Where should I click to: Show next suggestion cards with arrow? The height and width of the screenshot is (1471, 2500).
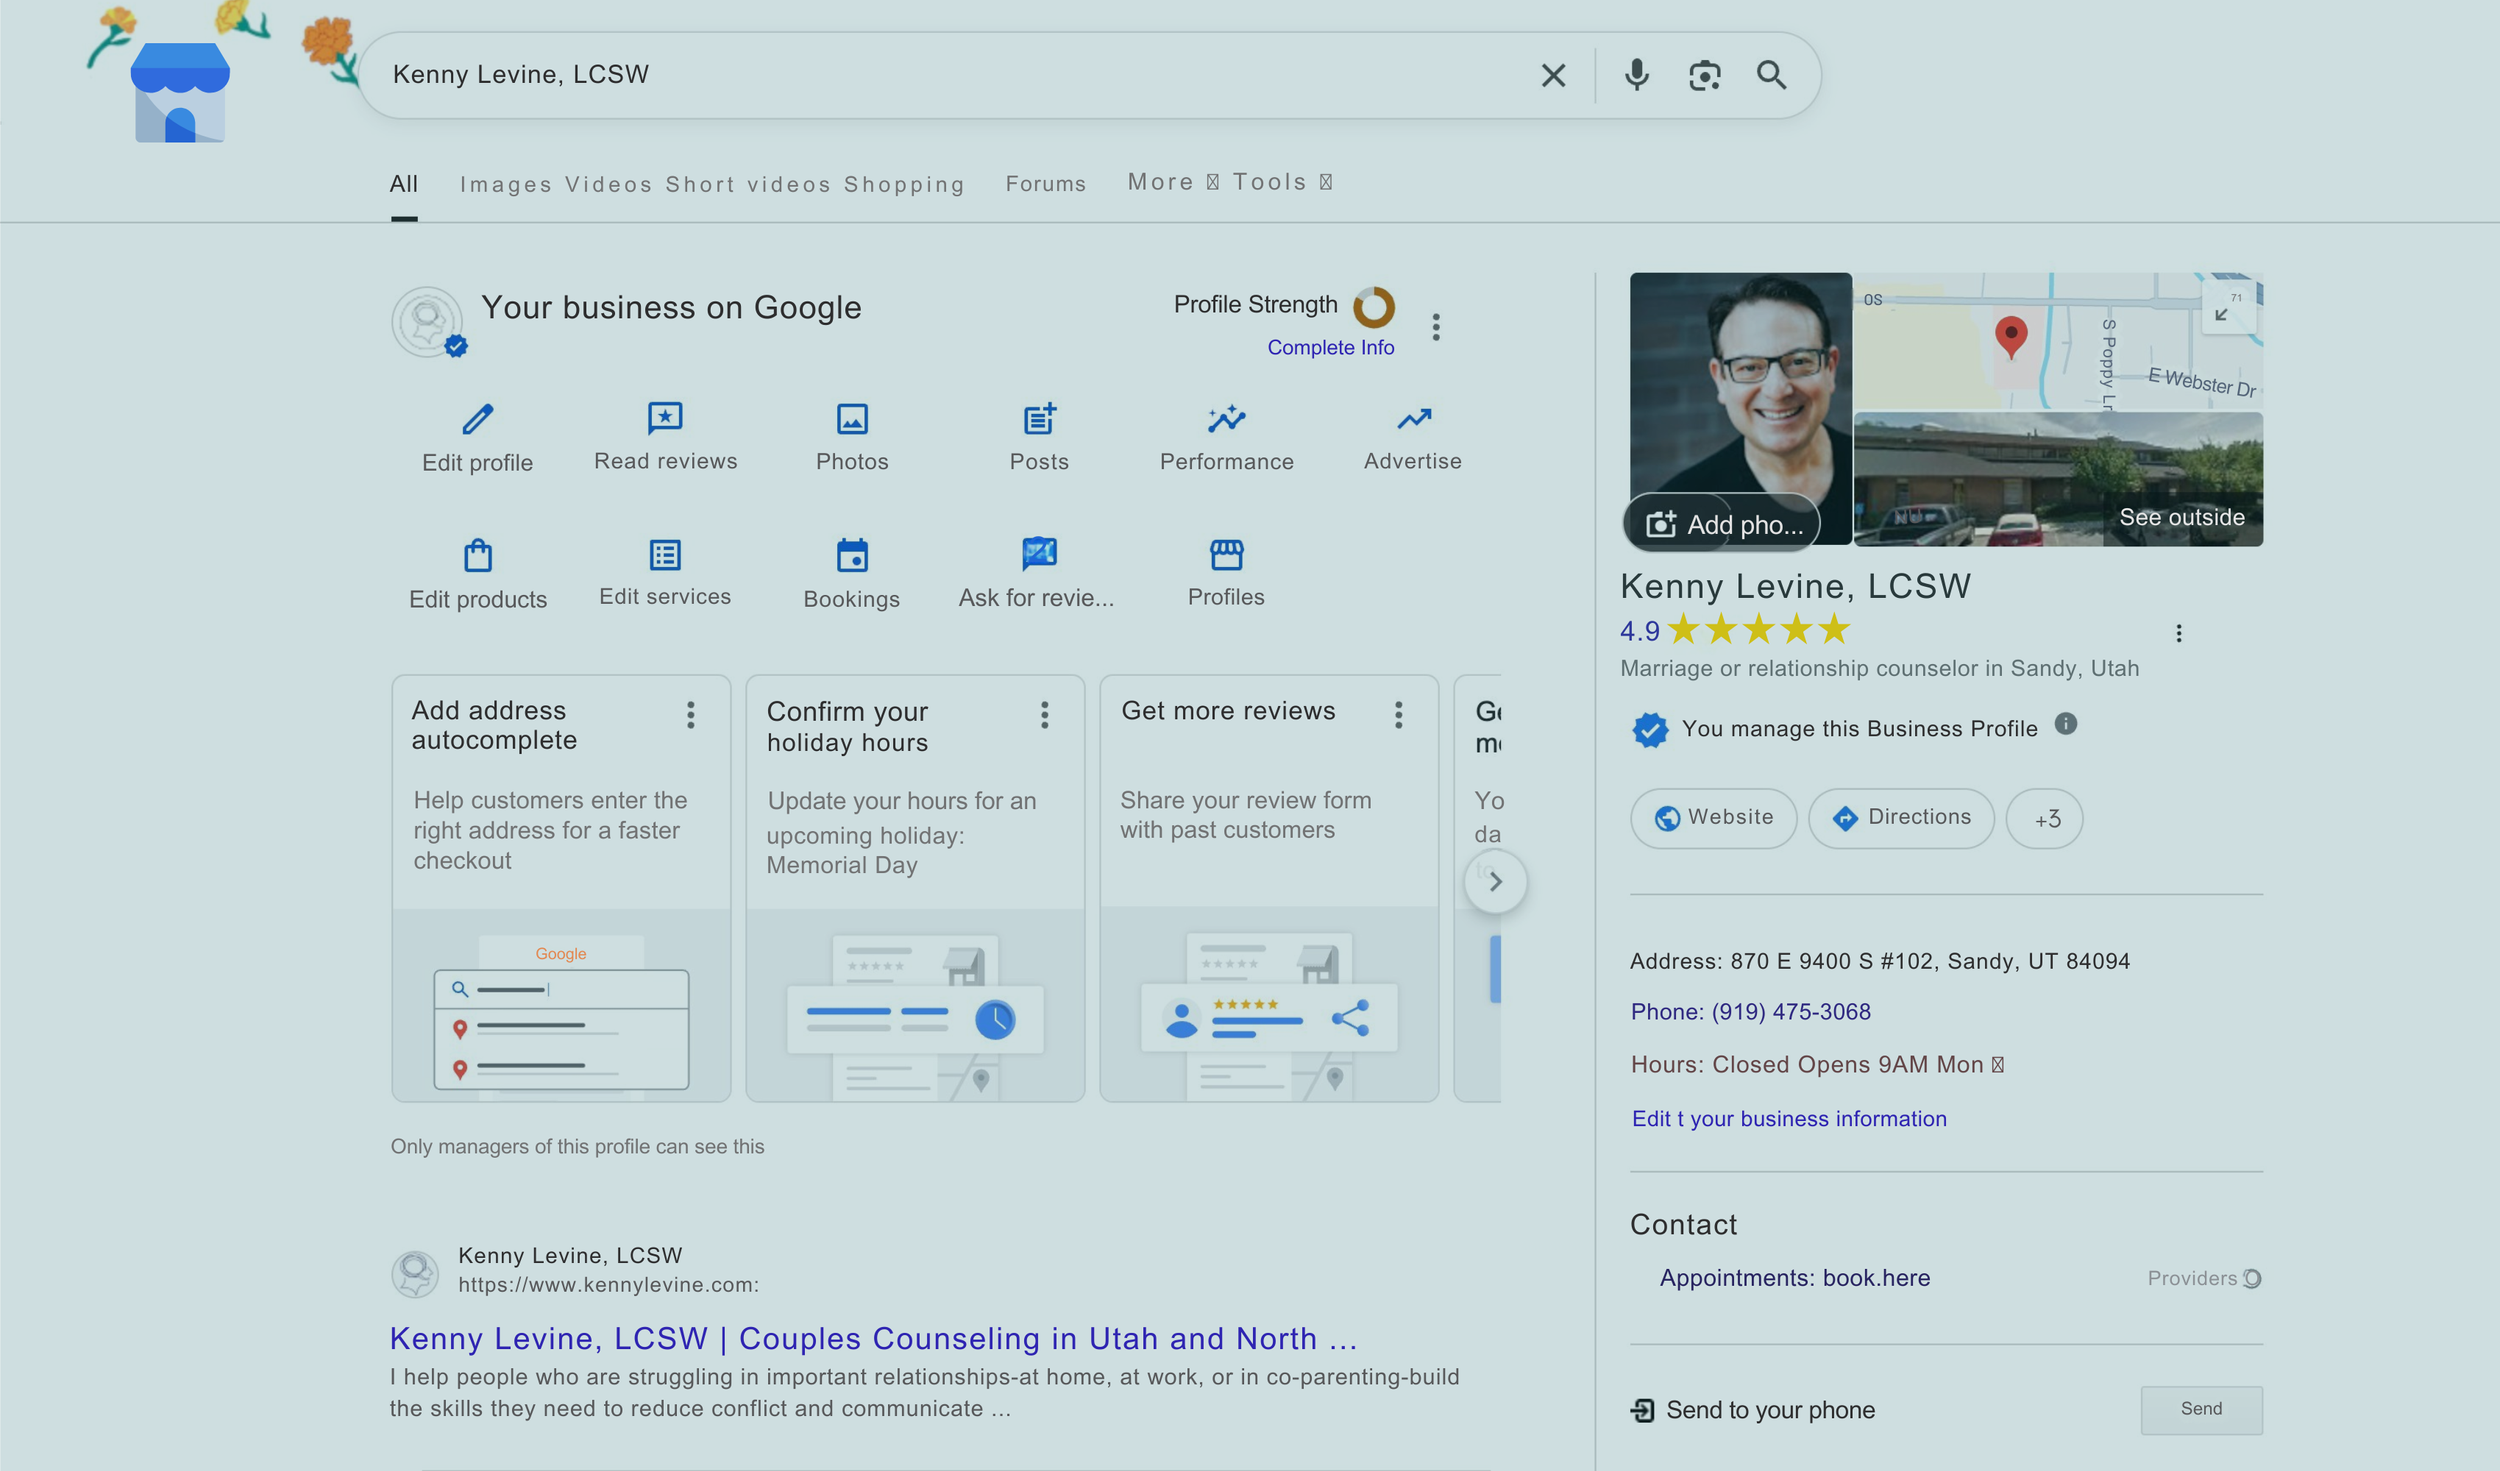[1495, 881]
